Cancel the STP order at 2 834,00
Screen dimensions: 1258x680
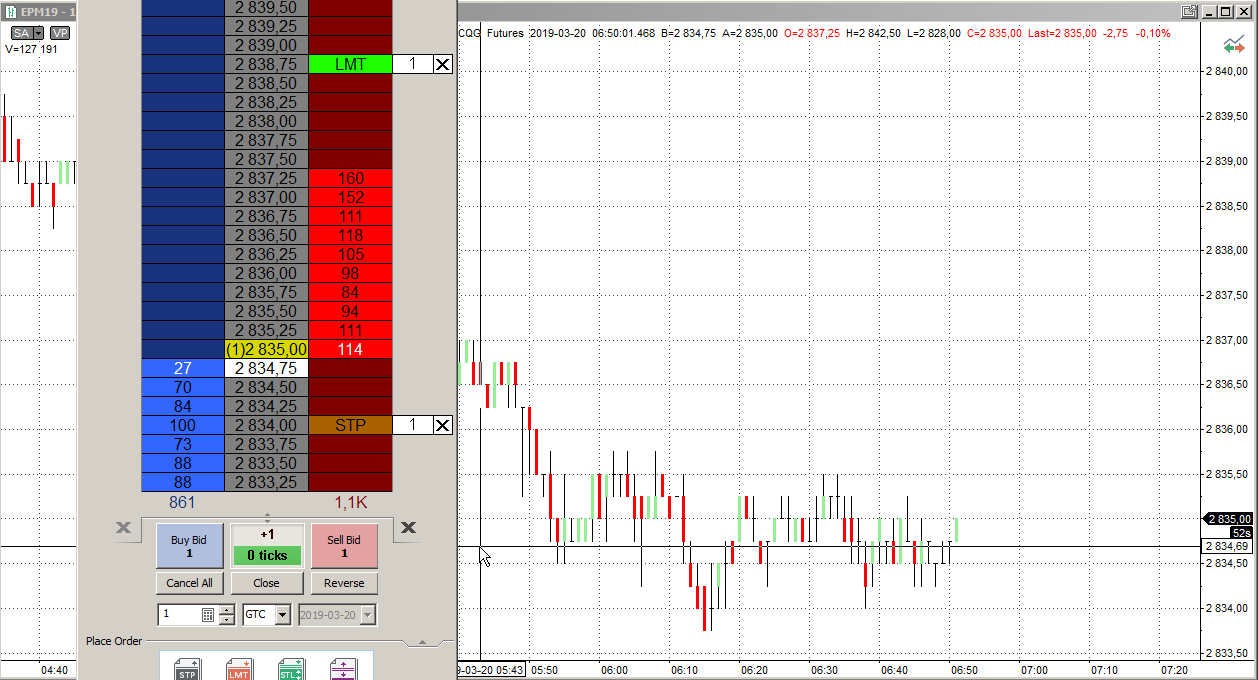point(442,425)
